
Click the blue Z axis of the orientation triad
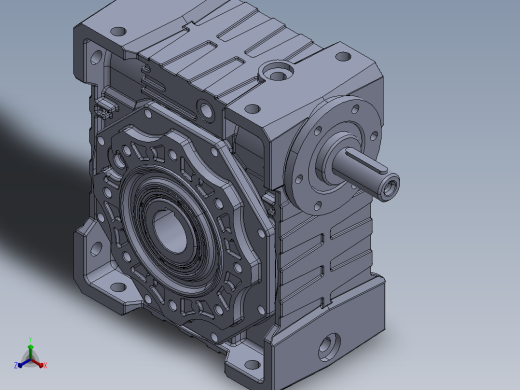[22, 364]
